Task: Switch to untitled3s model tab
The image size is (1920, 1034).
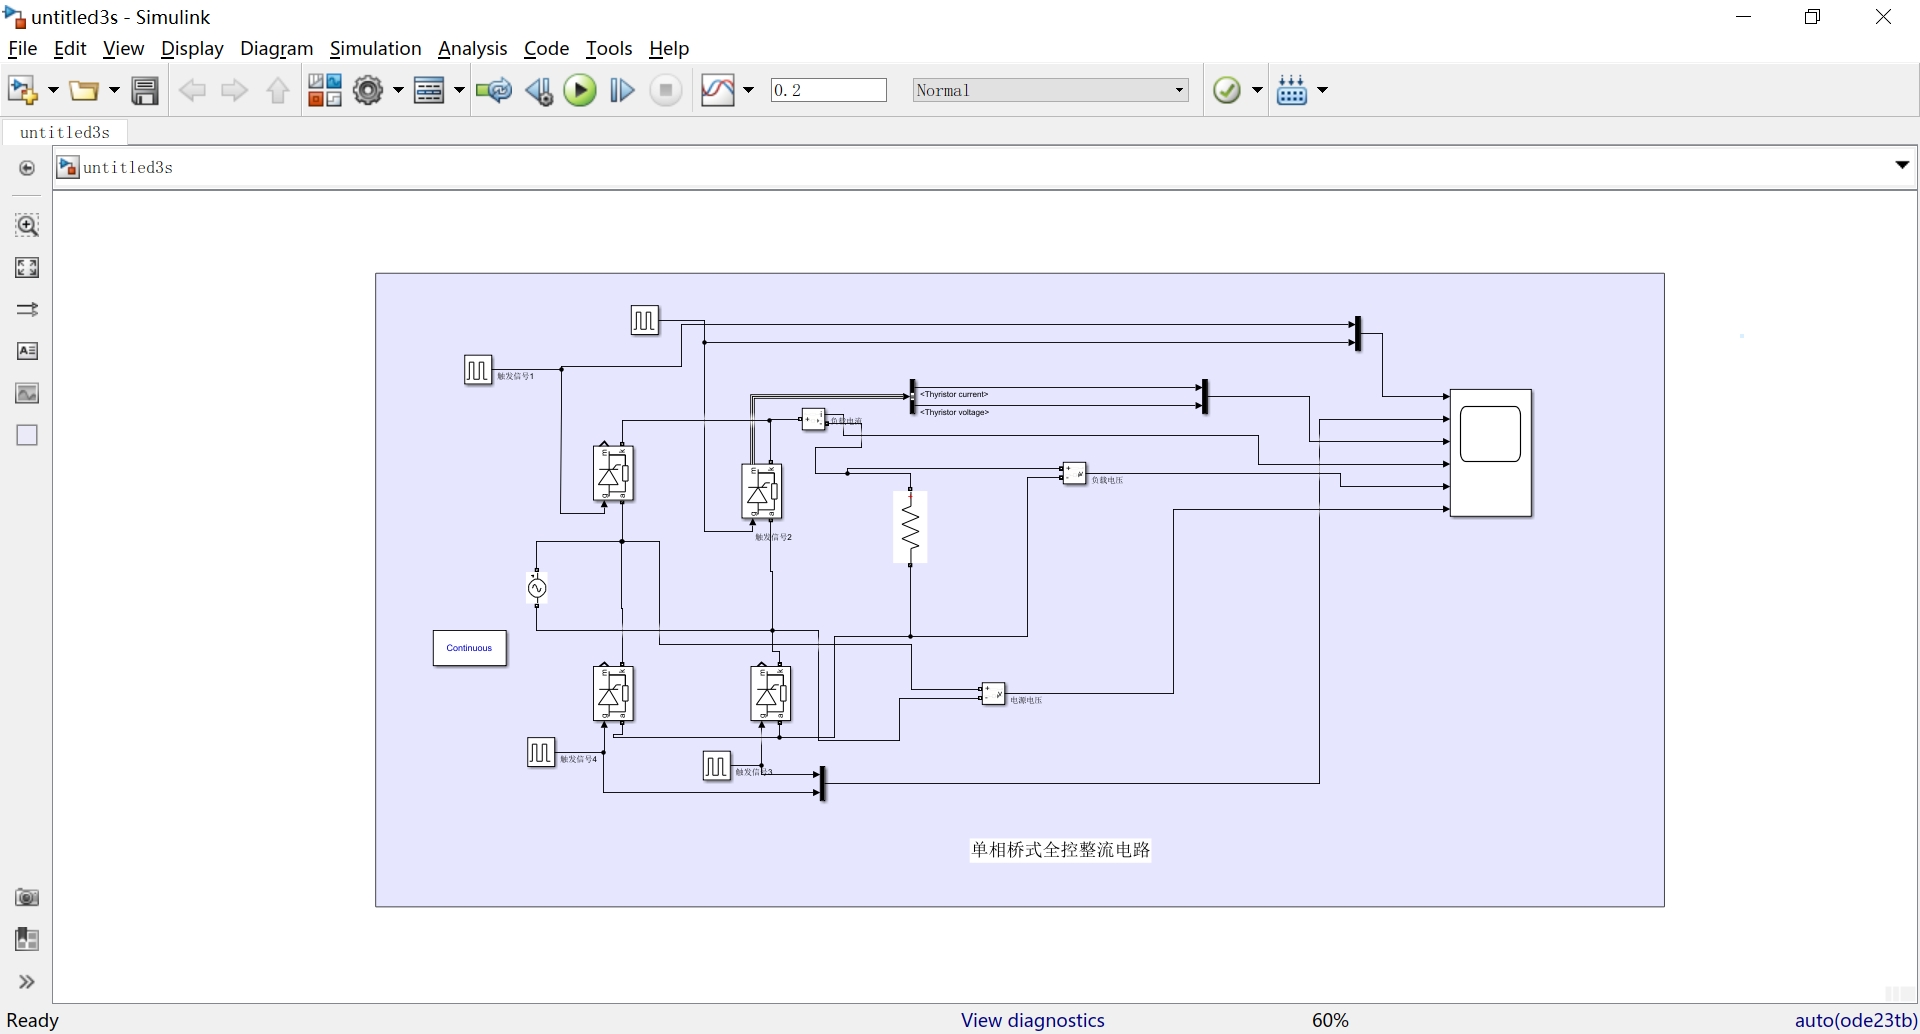Action: tap(65, 132)
